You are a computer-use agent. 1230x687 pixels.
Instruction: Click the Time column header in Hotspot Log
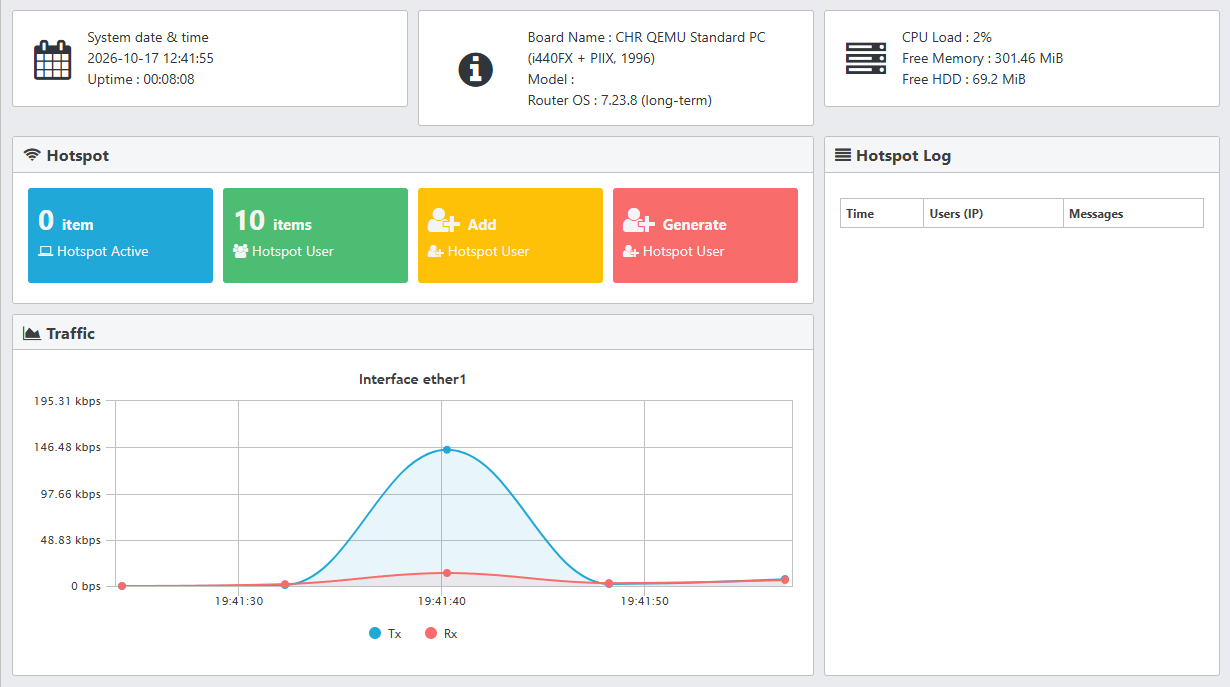881,213
